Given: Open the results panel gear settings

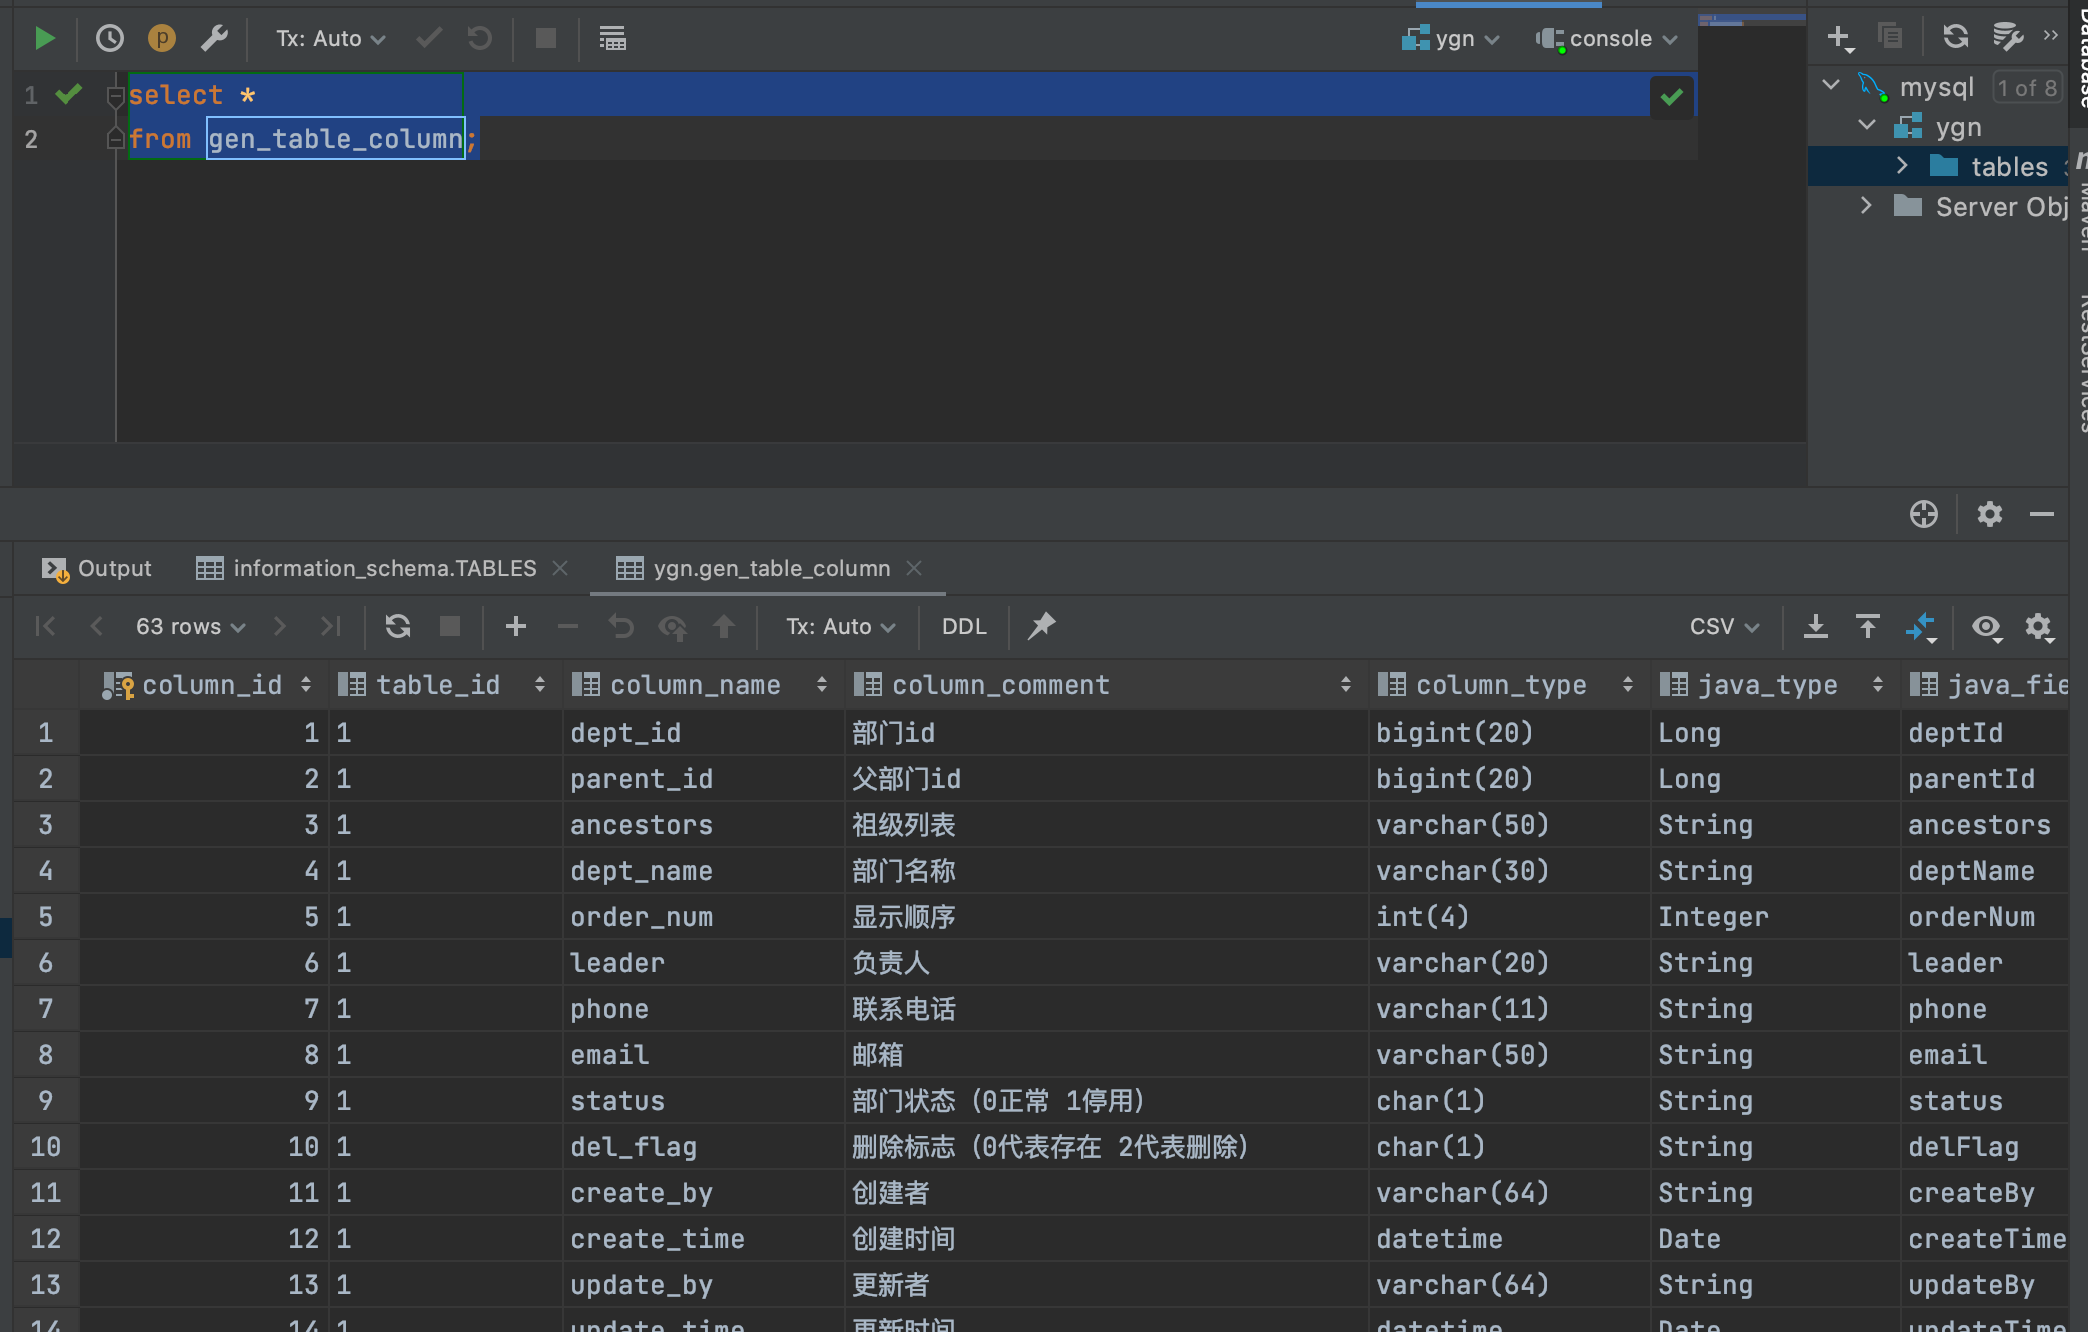Looking at the screenshot, I should tap(1989, 514).
